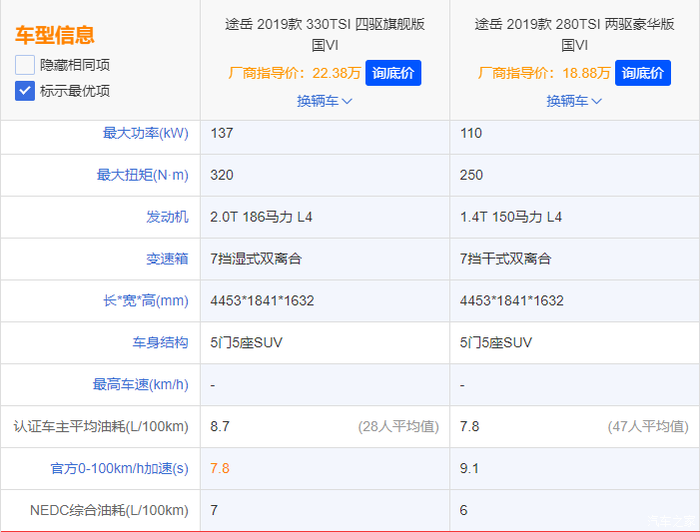700x532 pixels.
Task: Click 询底价 for the 280TSI 两驱豪华版
Action: [643, 73]
